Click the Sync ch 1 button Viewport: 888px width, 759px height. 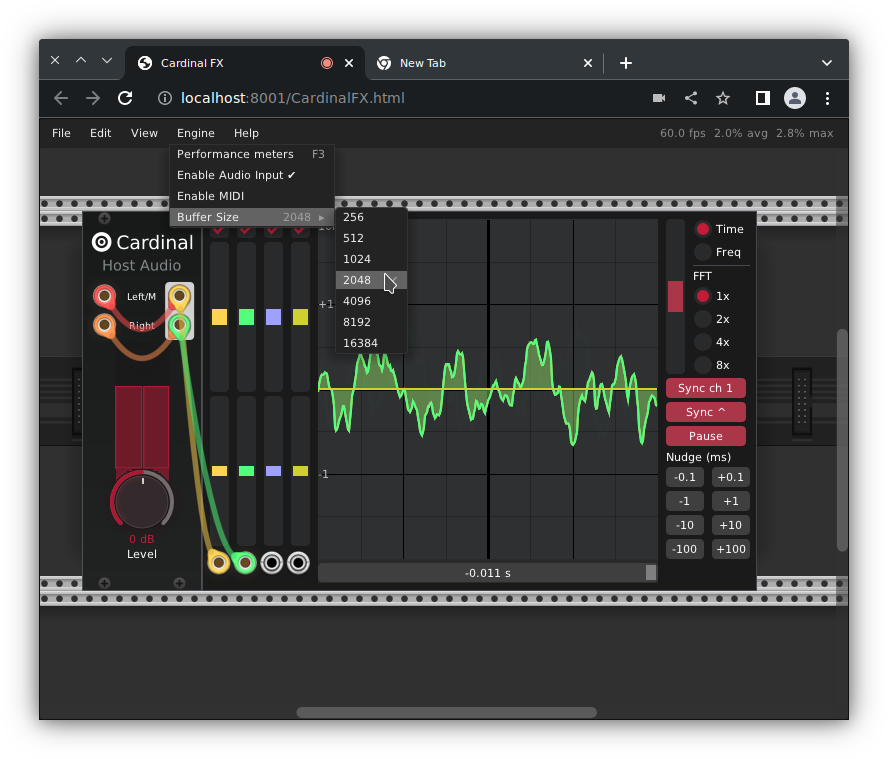[x=706, y=388]
